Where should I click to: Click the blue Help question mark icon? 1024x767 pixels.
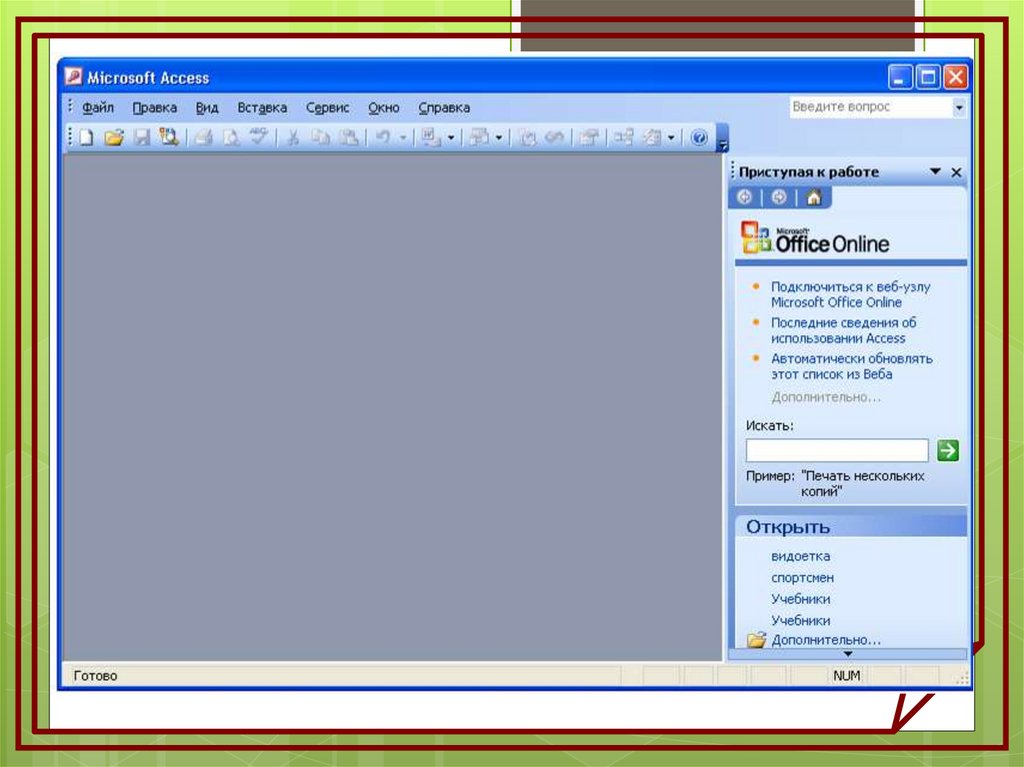click(x=699, y=138)
